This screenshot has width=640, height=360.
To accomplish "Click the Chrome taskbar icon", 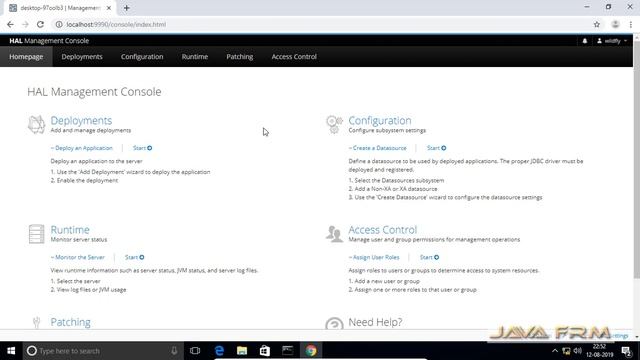I will pyautogui.click(x=311, y=351).
